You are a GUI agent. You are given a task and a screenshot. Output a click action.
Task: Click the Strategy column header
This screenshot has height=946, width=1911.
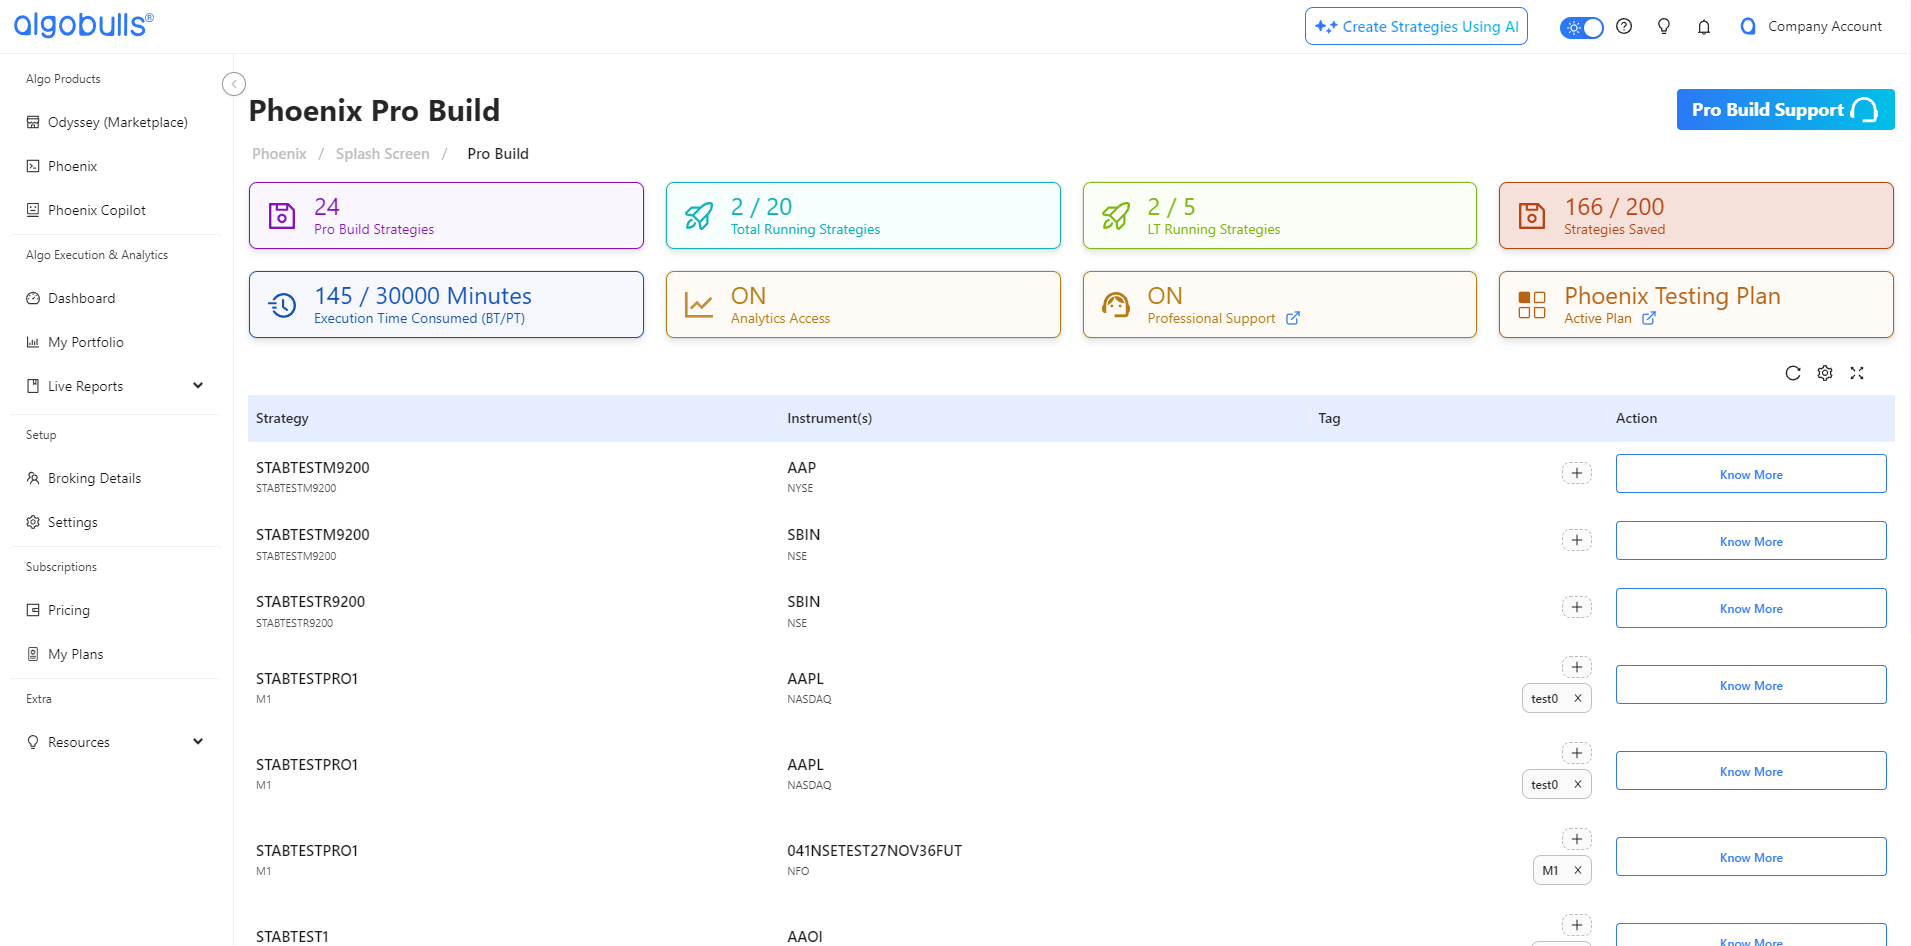[282, 418]
